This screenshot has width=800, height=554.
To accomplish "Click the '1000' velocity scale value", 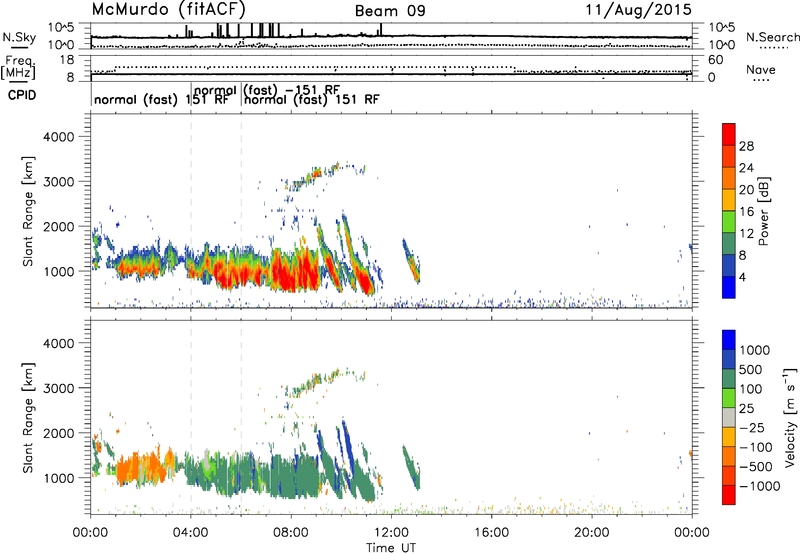I will pyautogui.click(x=755, y=350).
